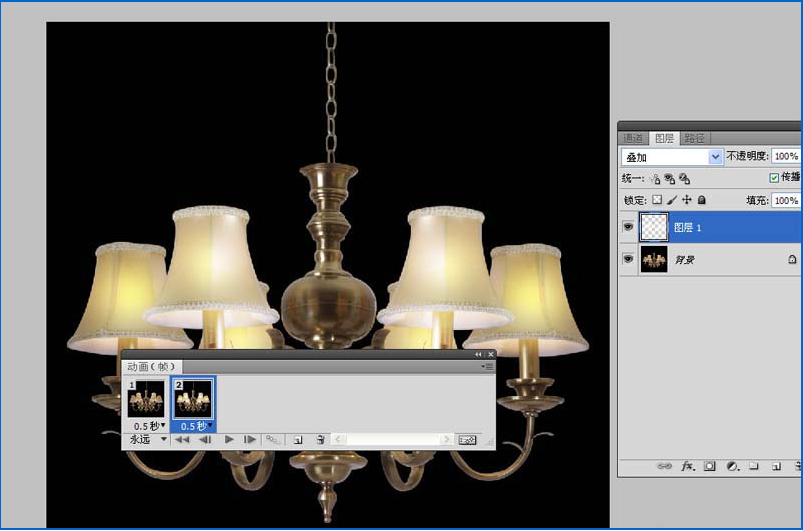Close the animation panel
The image size is (803, 531).
click(x=490, y=354)
